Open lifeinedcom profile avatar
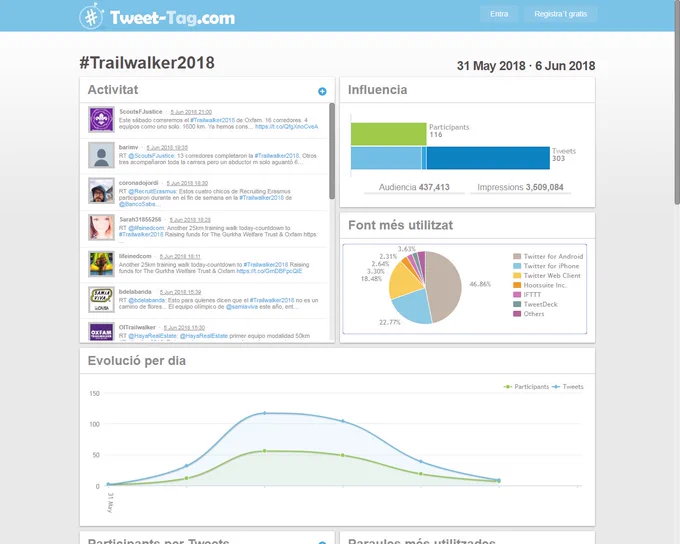Viewport: 680px width, 544px height. tap(101, 263)
